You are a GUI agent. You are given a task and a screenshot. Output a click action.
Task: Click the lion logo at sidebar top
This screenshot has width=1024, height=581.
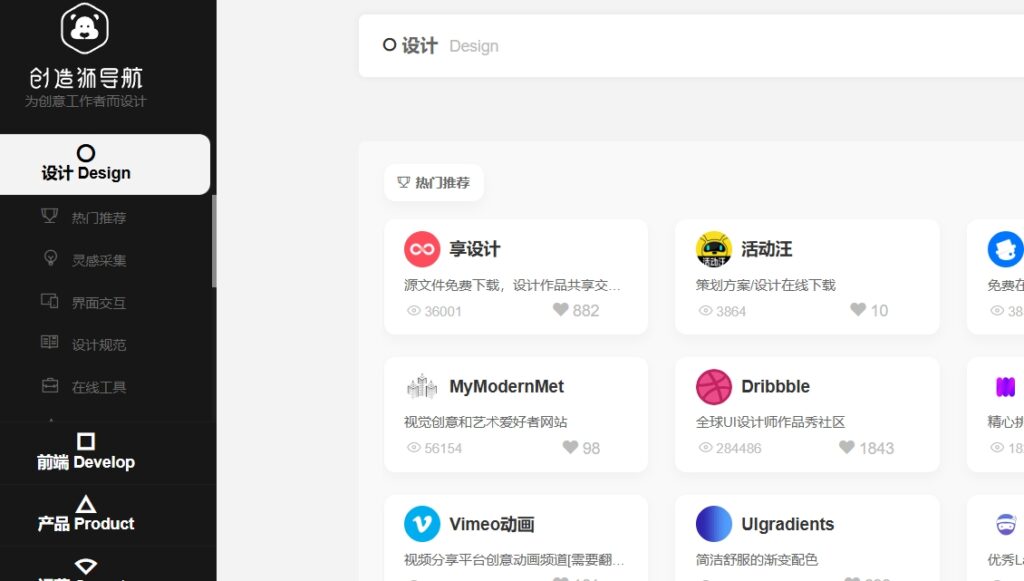(85, 29)
